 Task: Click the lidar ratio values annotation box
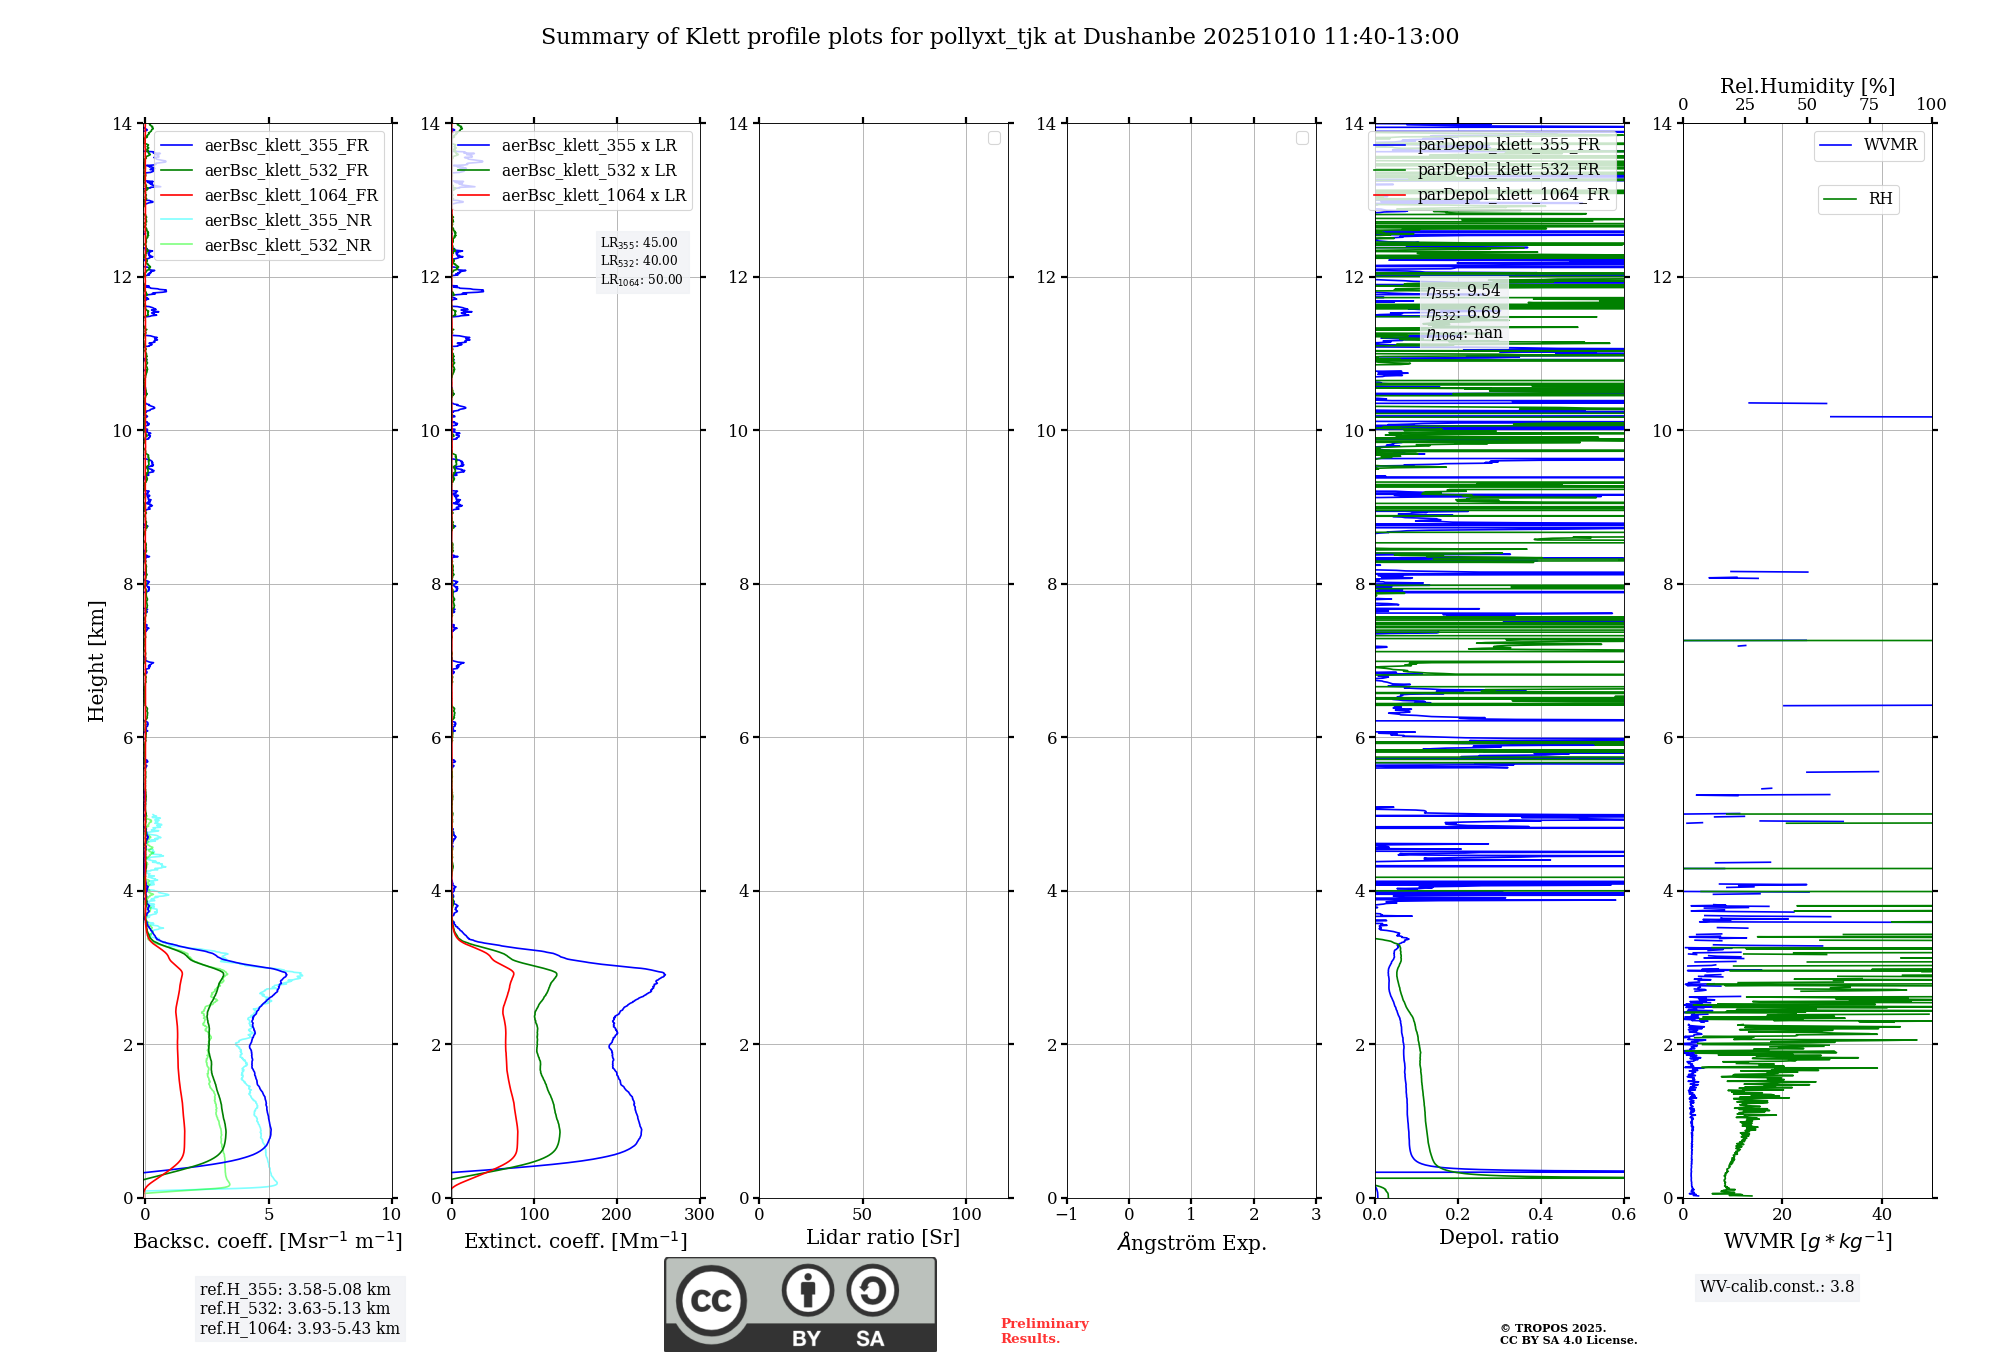[x=641, y=261]
